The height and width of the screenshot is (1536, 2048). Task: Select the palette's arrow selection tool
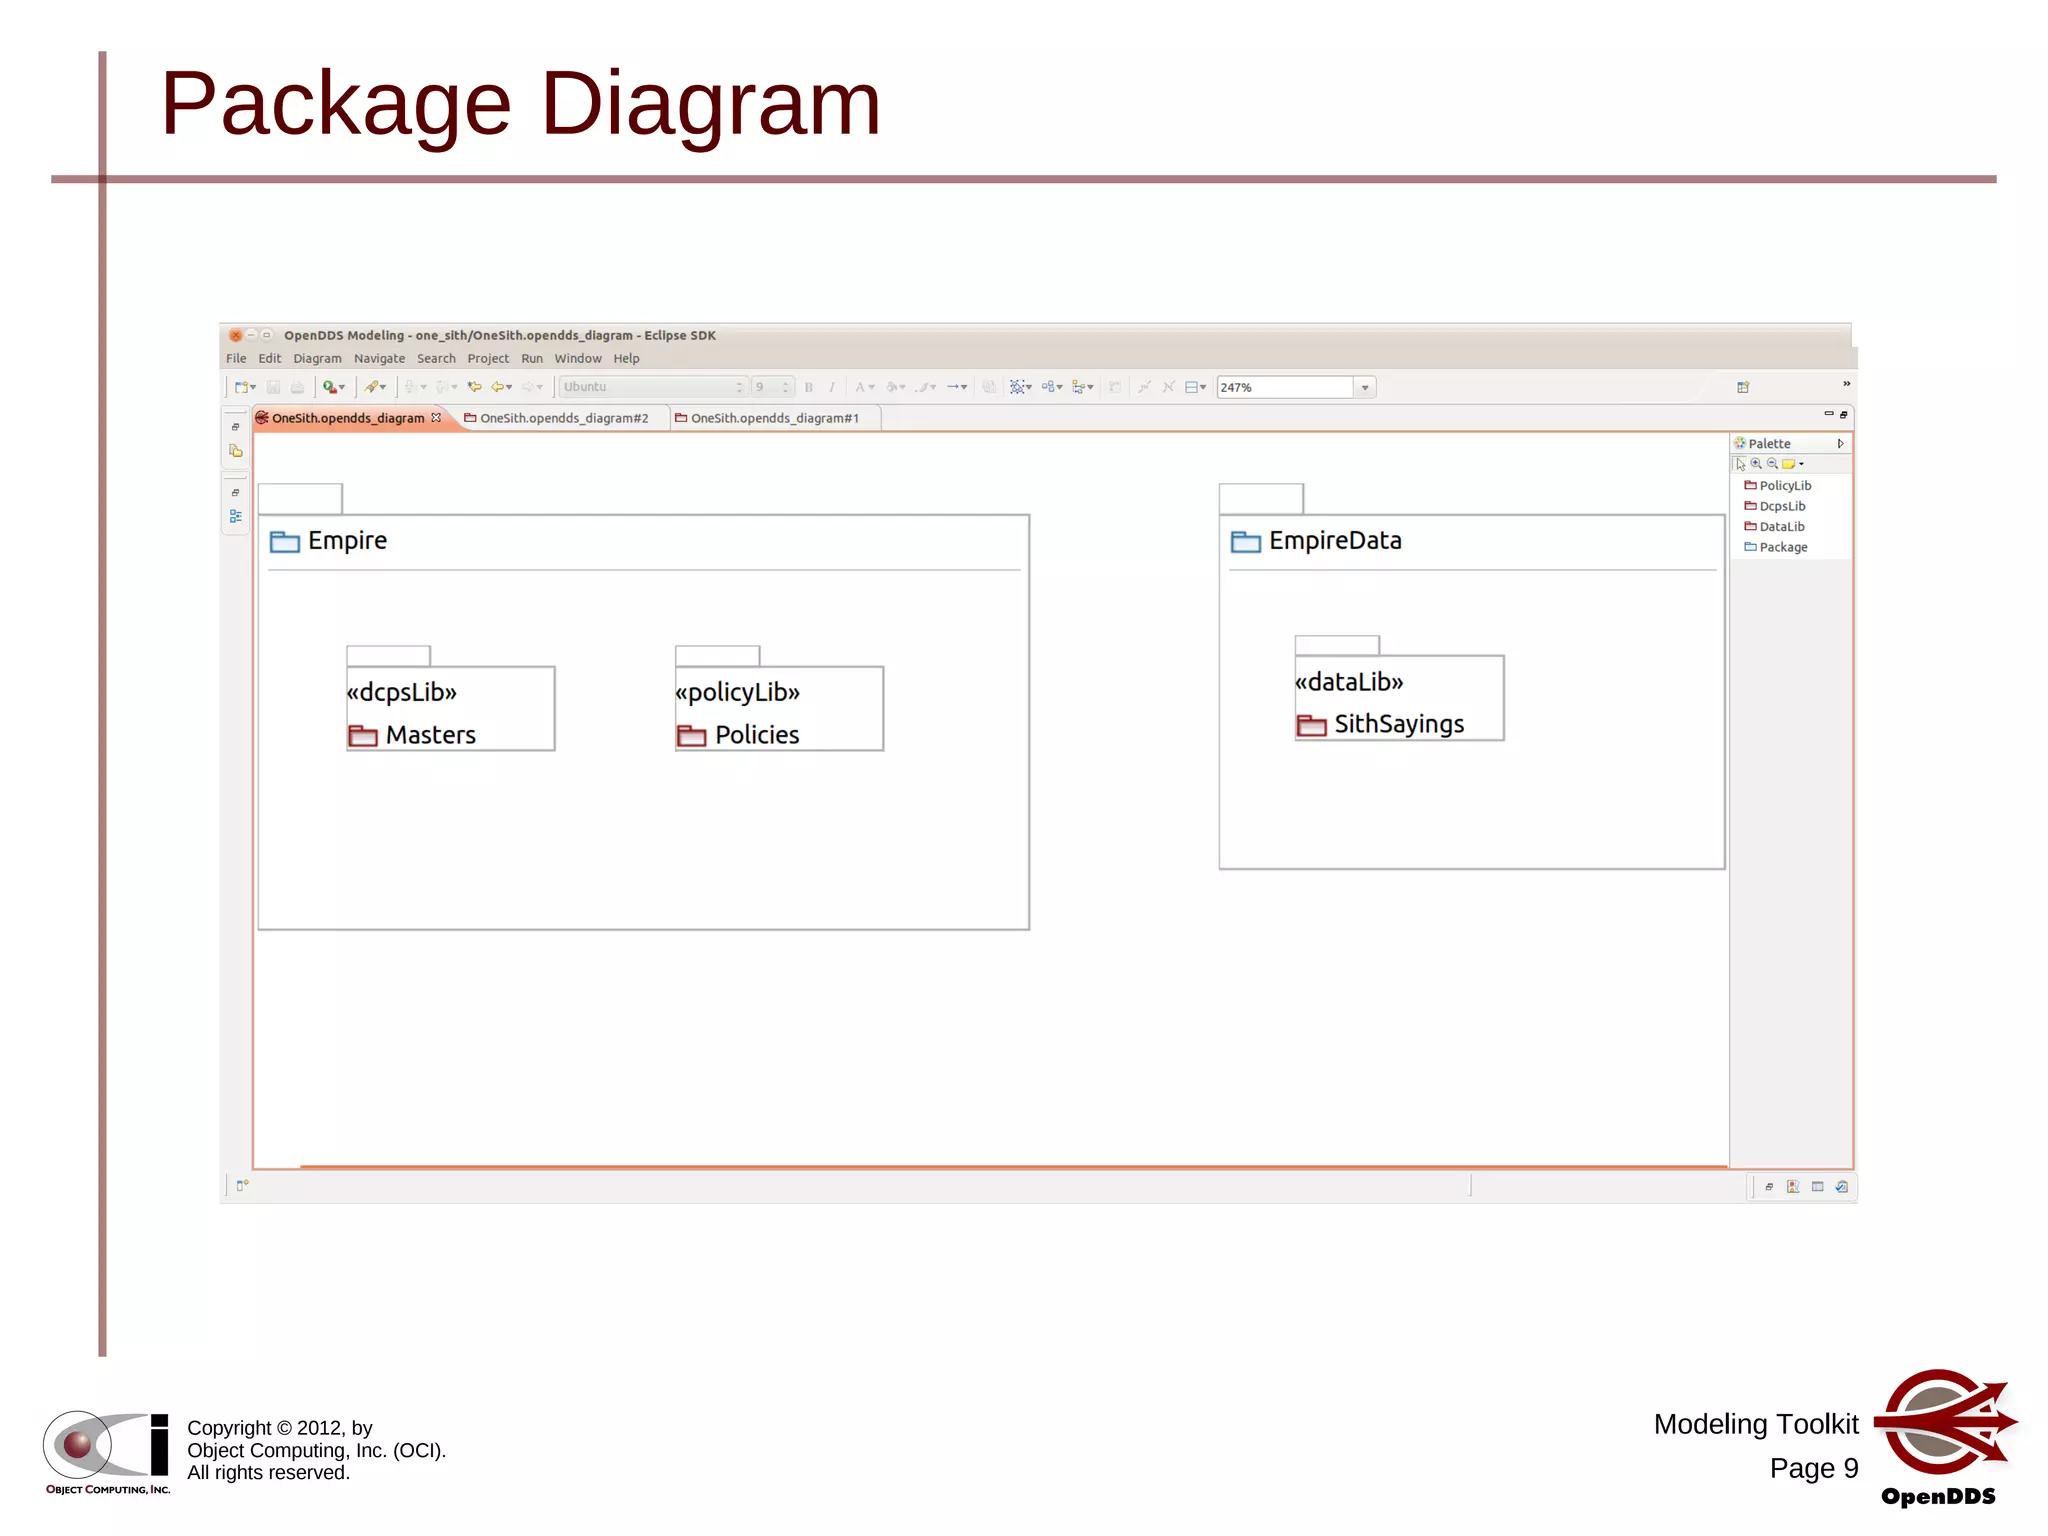tap(1741, 464)
